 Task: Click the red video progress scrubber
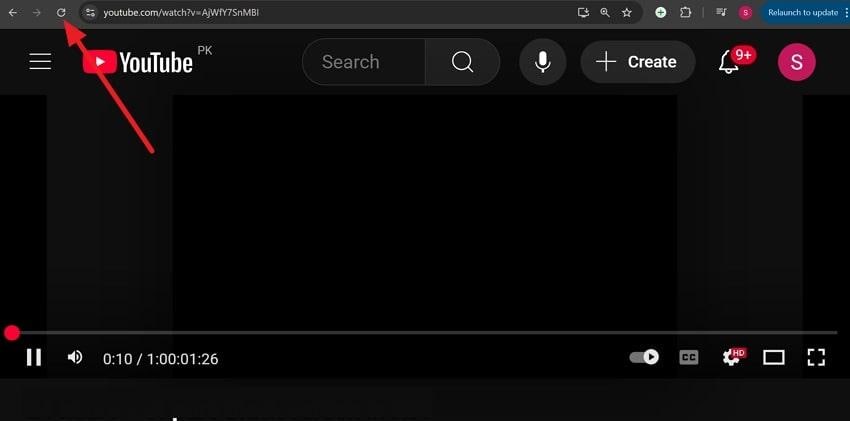tap(11, 333)
